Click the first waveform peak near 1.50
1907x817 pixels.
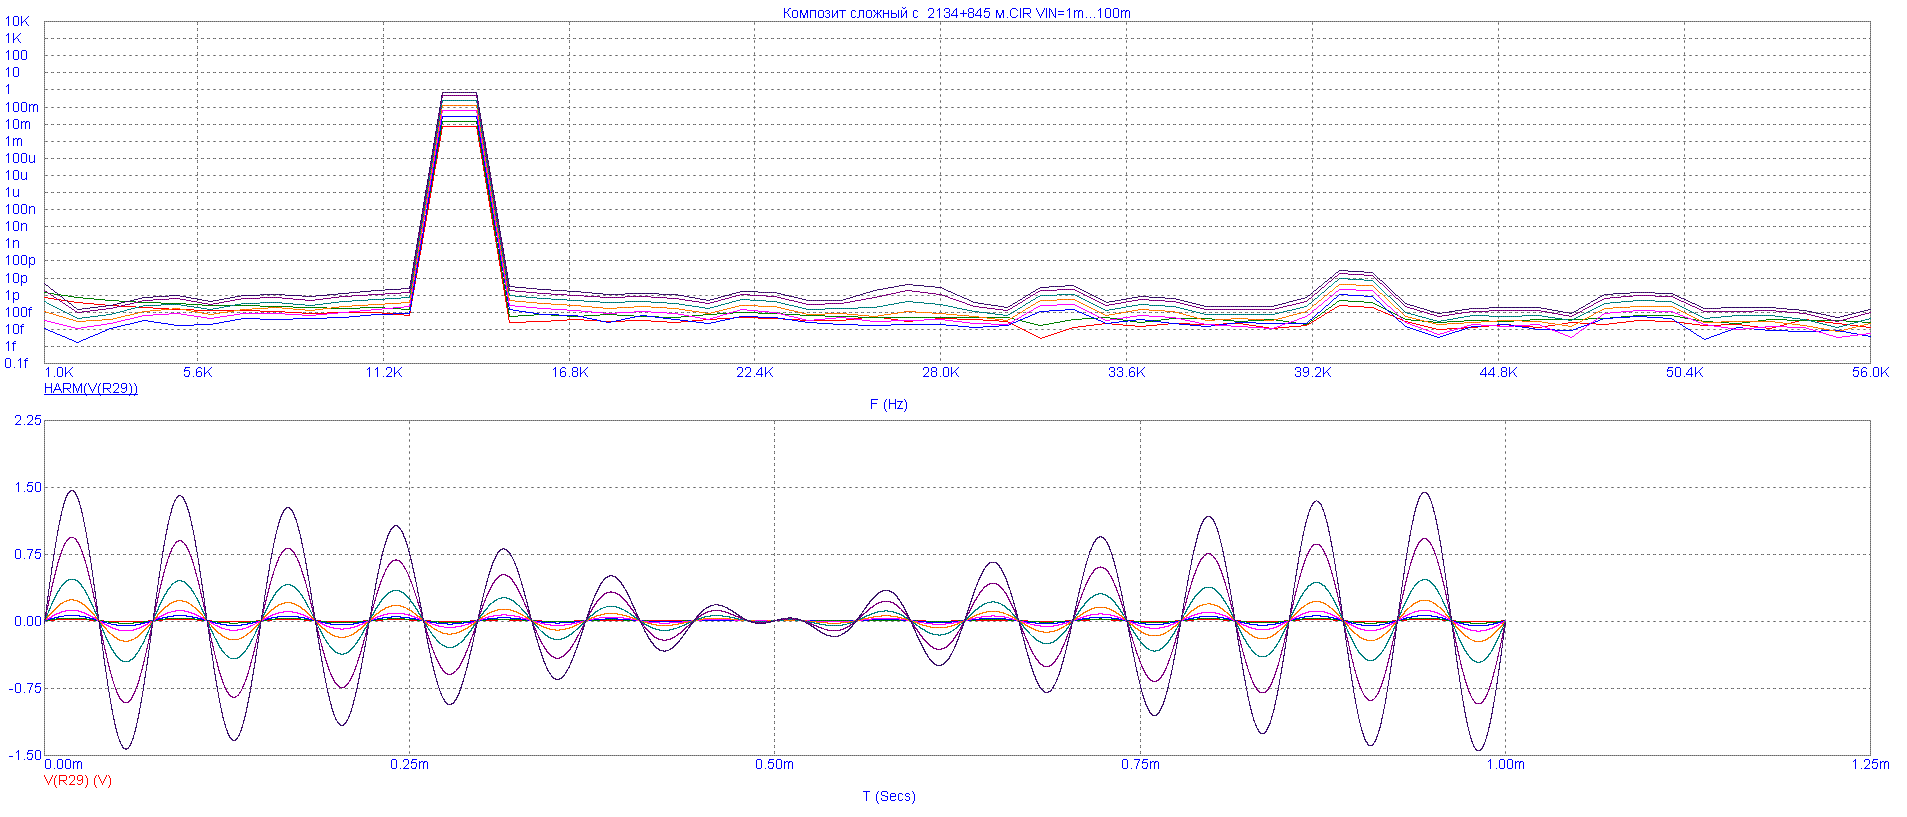click(x=71, y=491)
